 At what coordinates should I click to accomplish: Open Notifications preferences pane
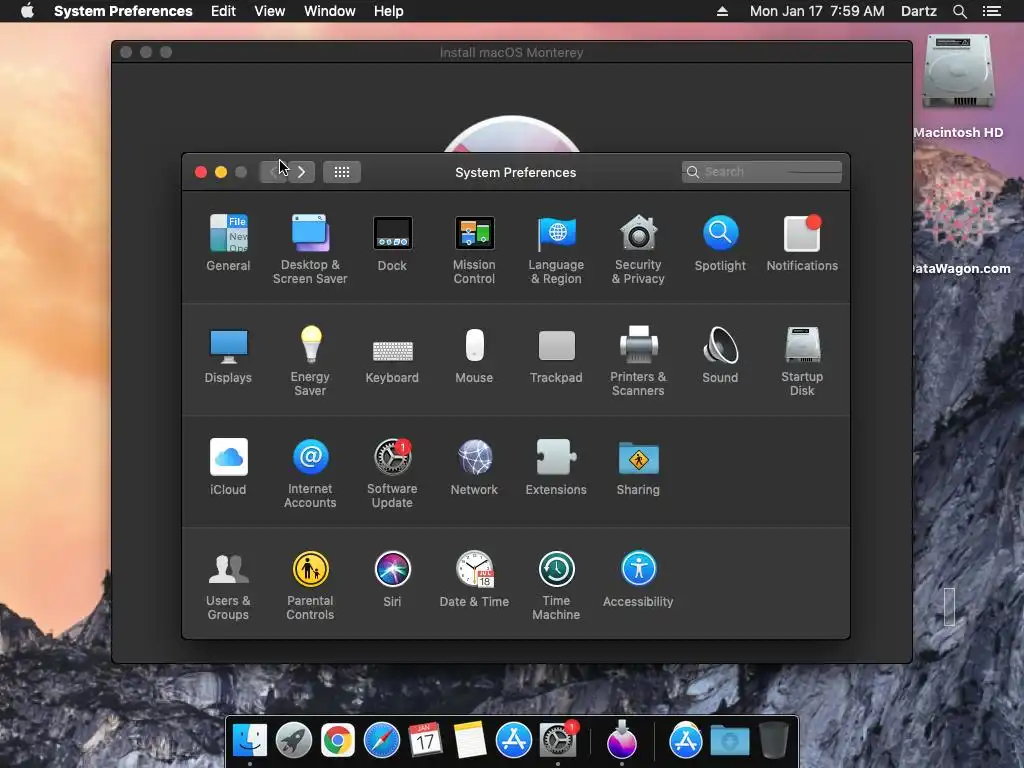click(x=802, y=242)
